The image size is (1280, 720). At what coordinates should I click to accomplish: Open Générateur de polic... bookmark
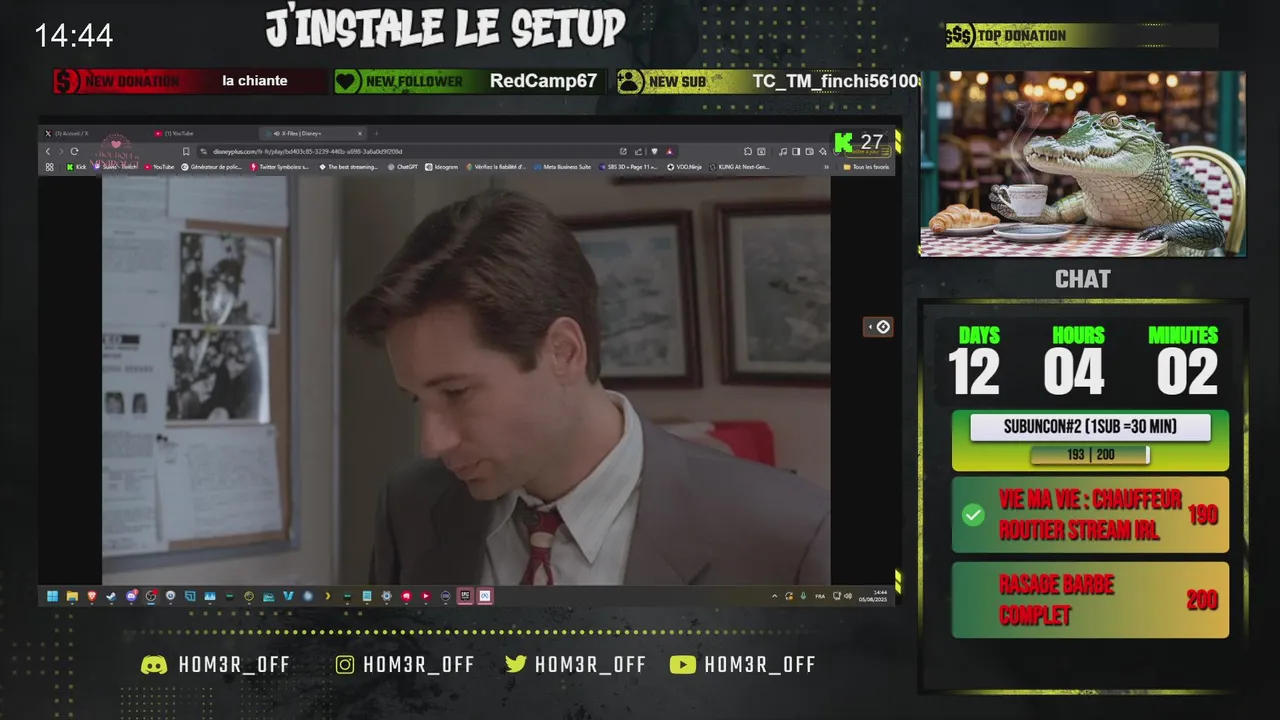click(x=212, y=167)
